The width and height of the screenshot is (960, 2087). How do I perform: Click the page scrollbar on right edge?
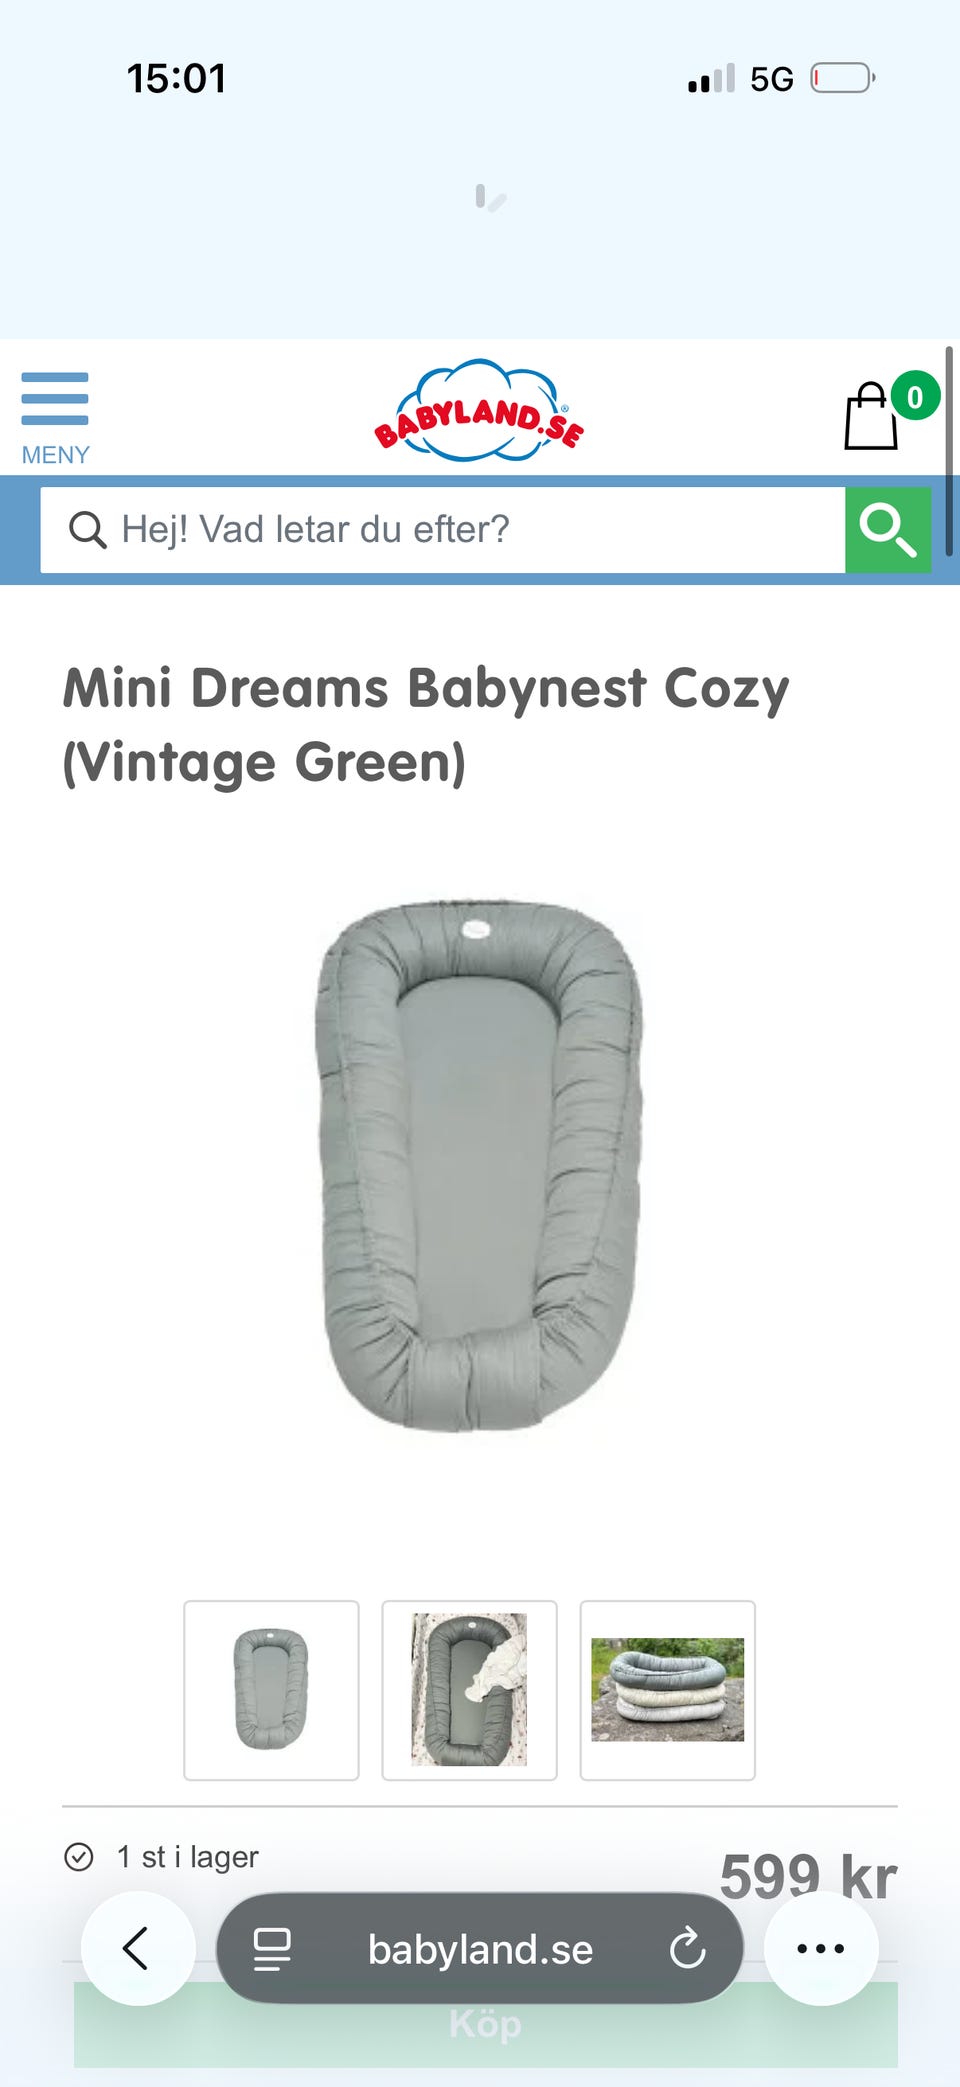click(x=948, y=451)
